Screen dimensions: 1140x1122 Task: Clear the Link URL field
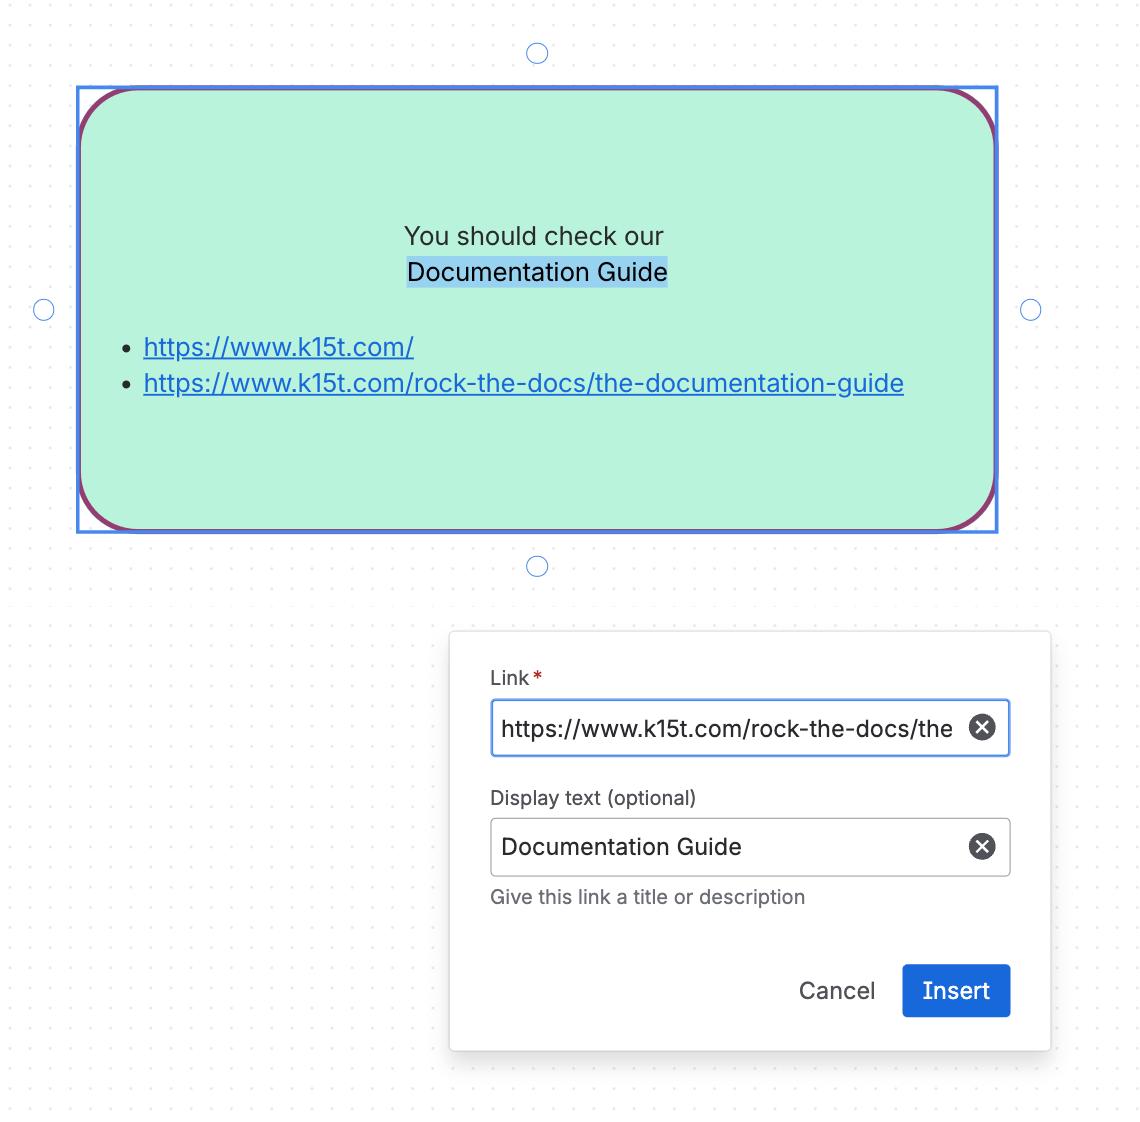(982, 727)
